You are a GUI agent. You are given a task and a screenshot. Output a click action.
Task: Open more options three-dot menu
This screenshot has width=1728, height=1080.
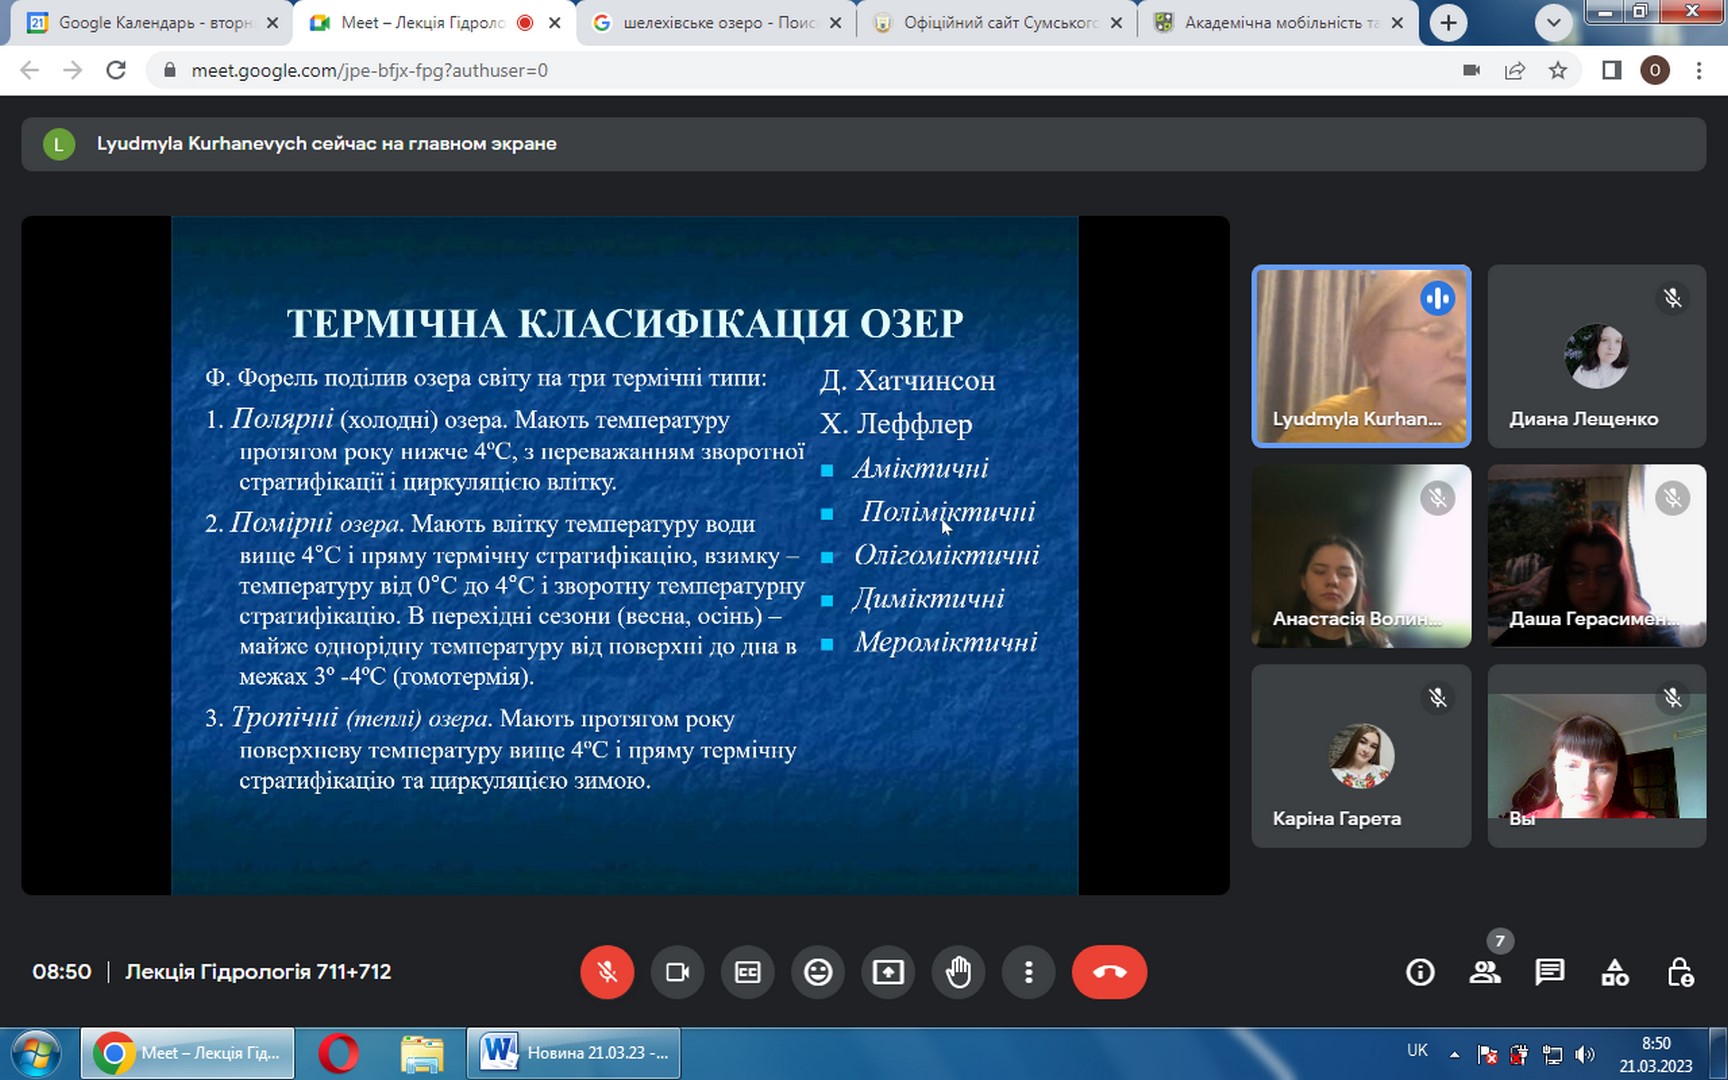click(1028, 972)
